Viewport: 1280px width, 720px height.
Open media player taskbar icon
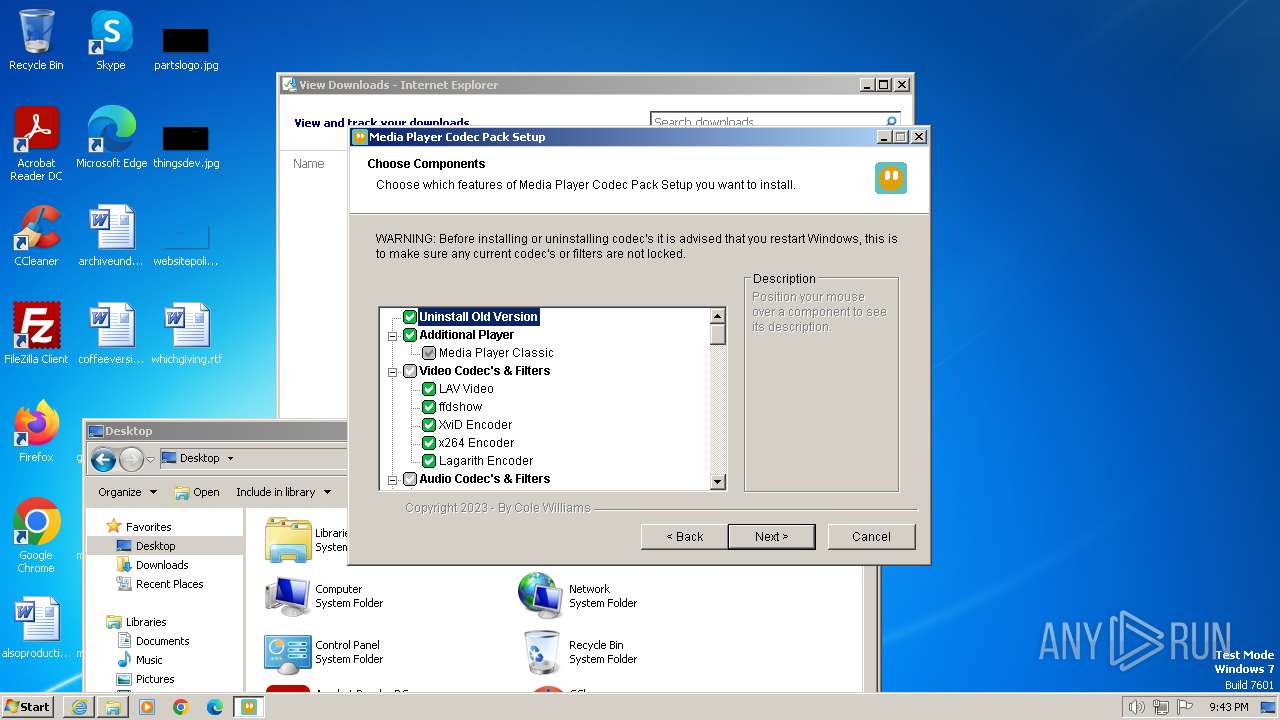(x=147, y=707)
